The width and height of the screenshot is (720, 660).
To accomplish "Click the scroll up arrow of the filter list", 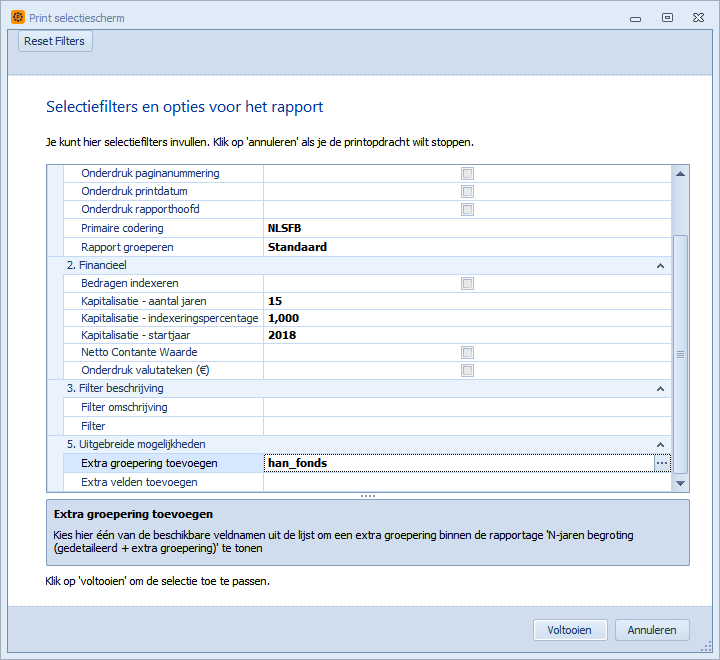I will point(681,174).
